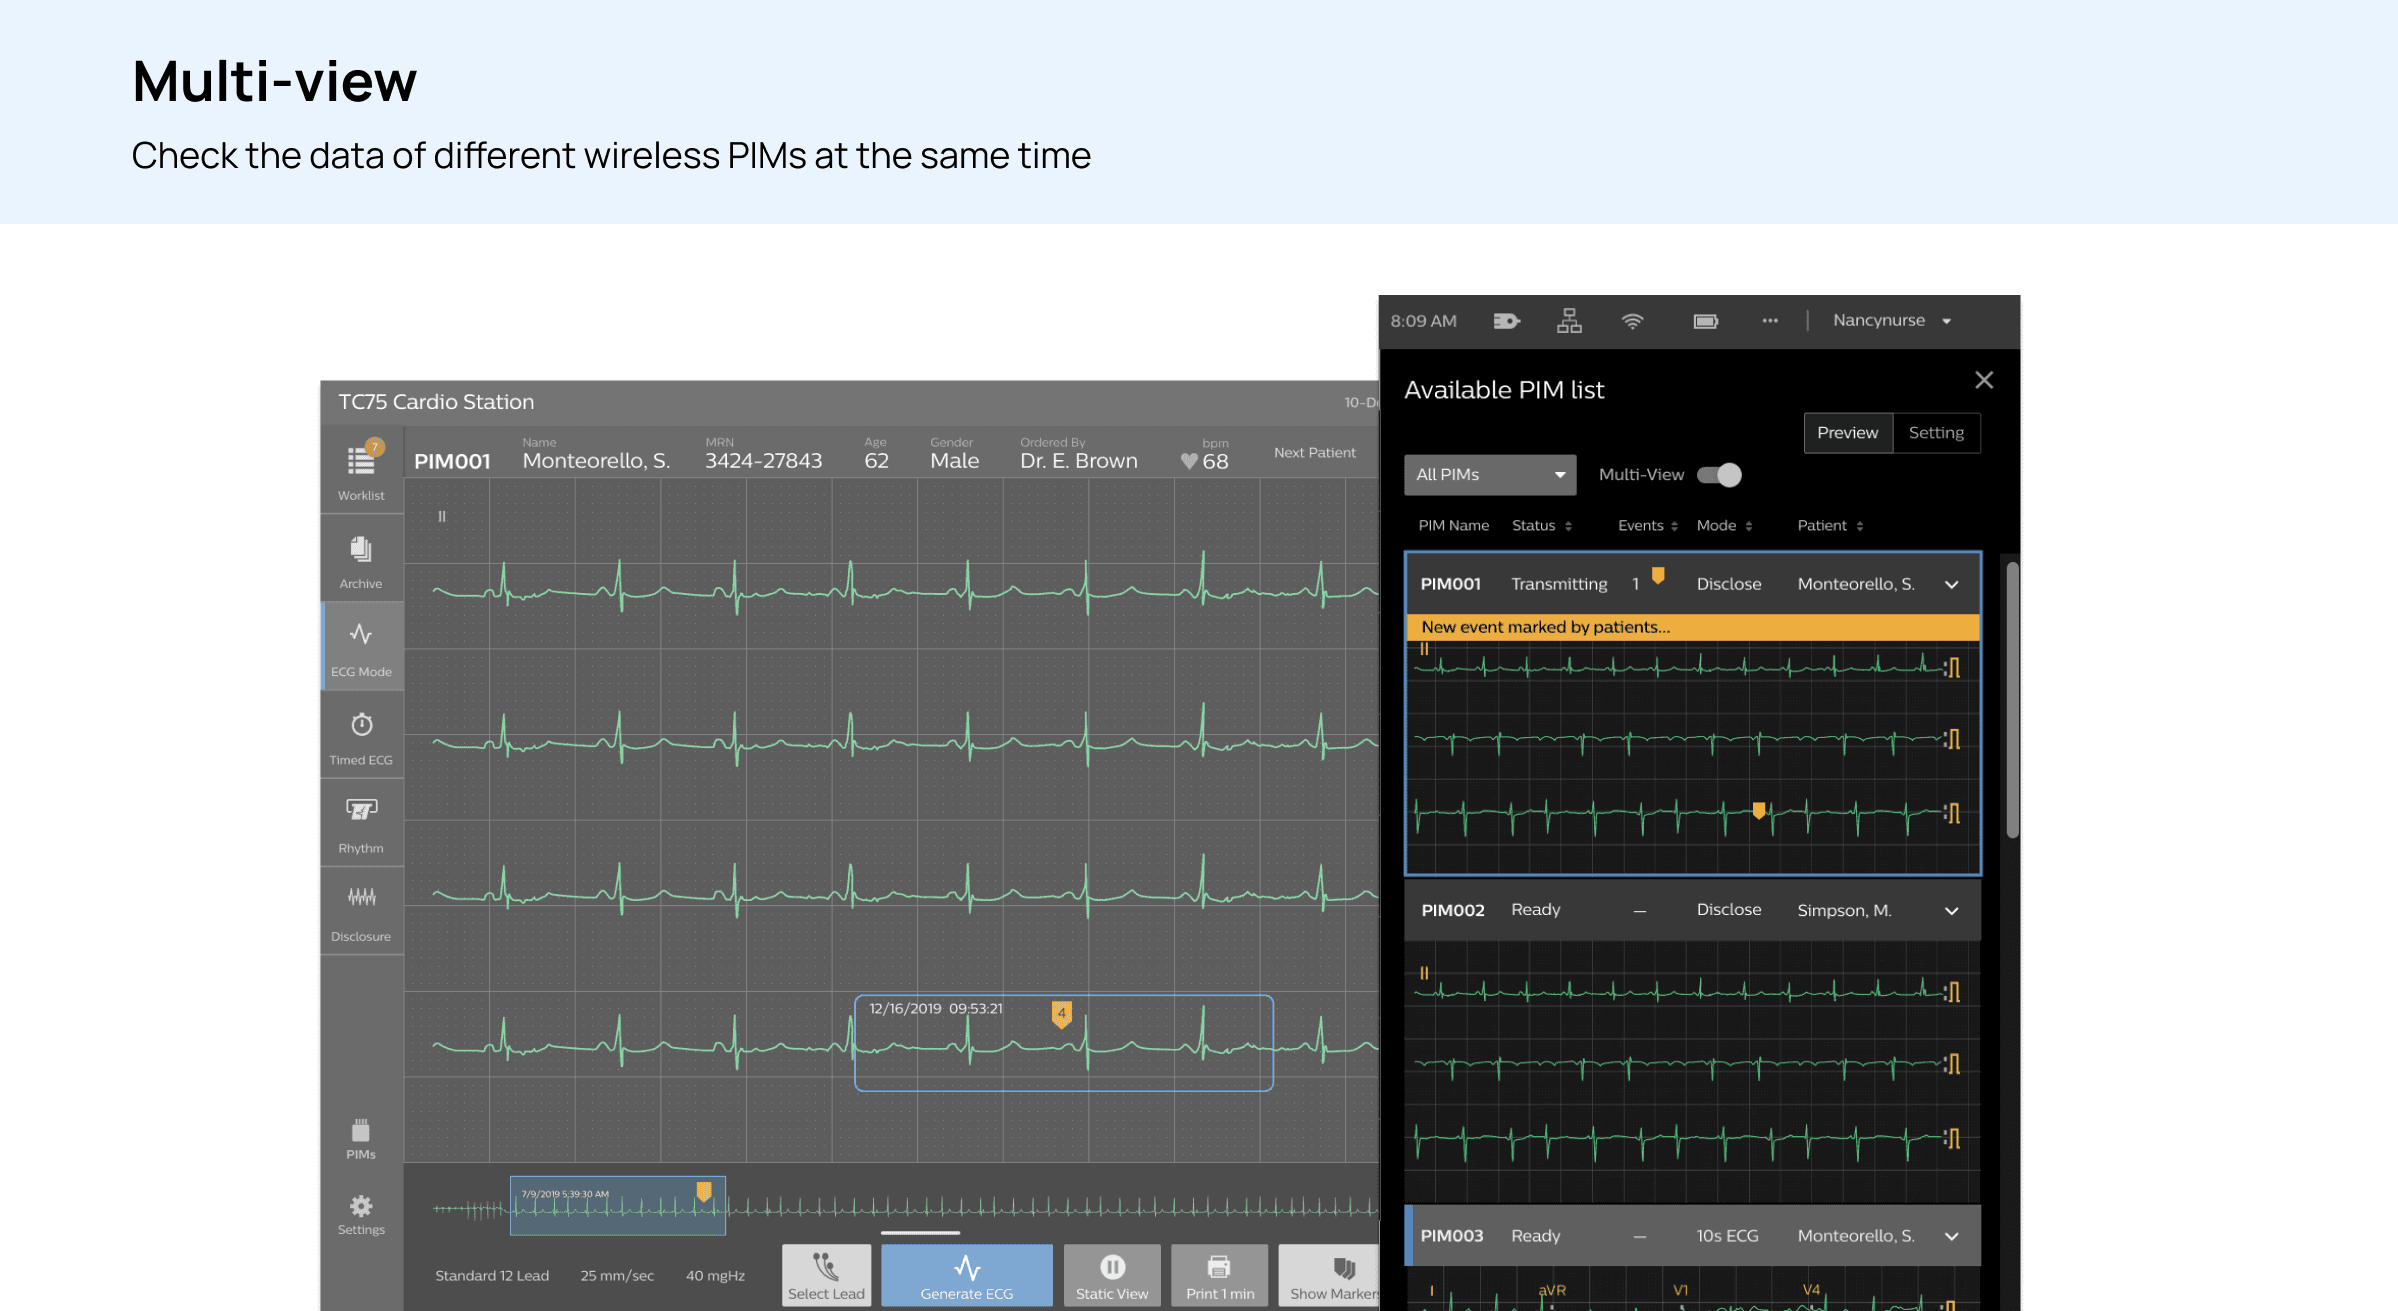Switch to the Preview tab

coord(1847,433)
